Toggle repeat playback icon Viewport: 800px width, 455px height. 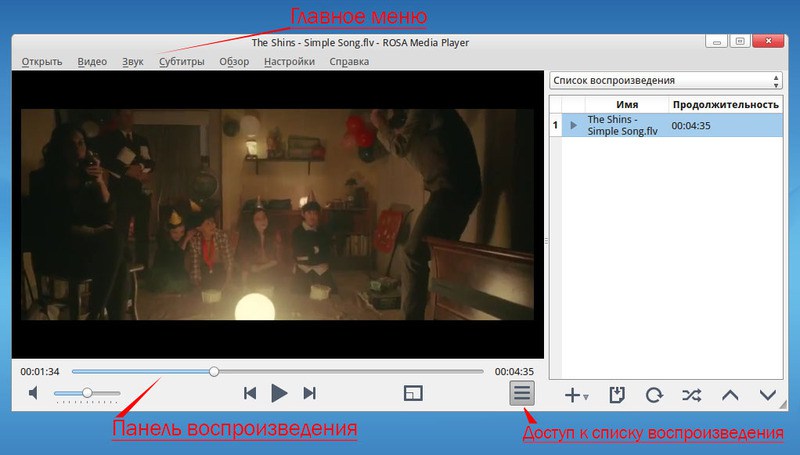click(654, 395)
